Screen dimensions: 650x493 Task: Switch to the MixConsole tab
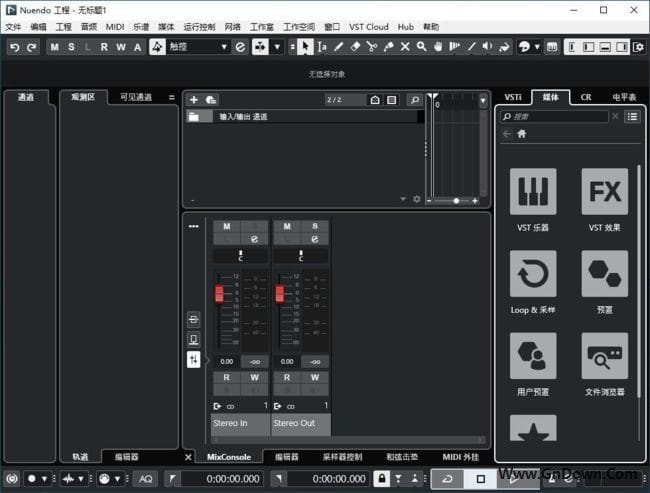tap(229, 457)
